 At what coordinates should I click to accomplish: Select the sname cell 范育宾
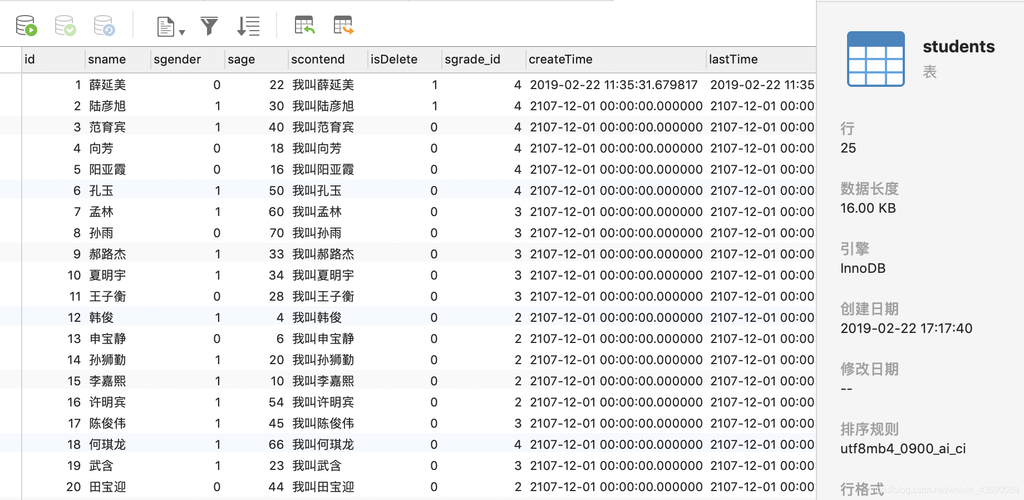click(108, 127)
